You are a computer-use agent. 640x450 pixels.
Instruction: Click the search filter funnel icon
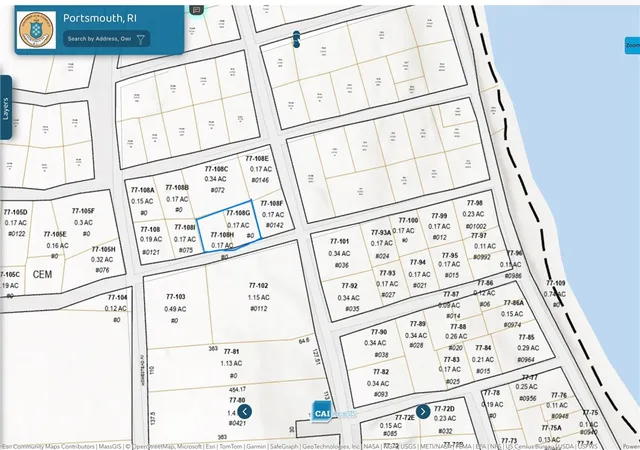pyautogui.click(x=140, y=39)
